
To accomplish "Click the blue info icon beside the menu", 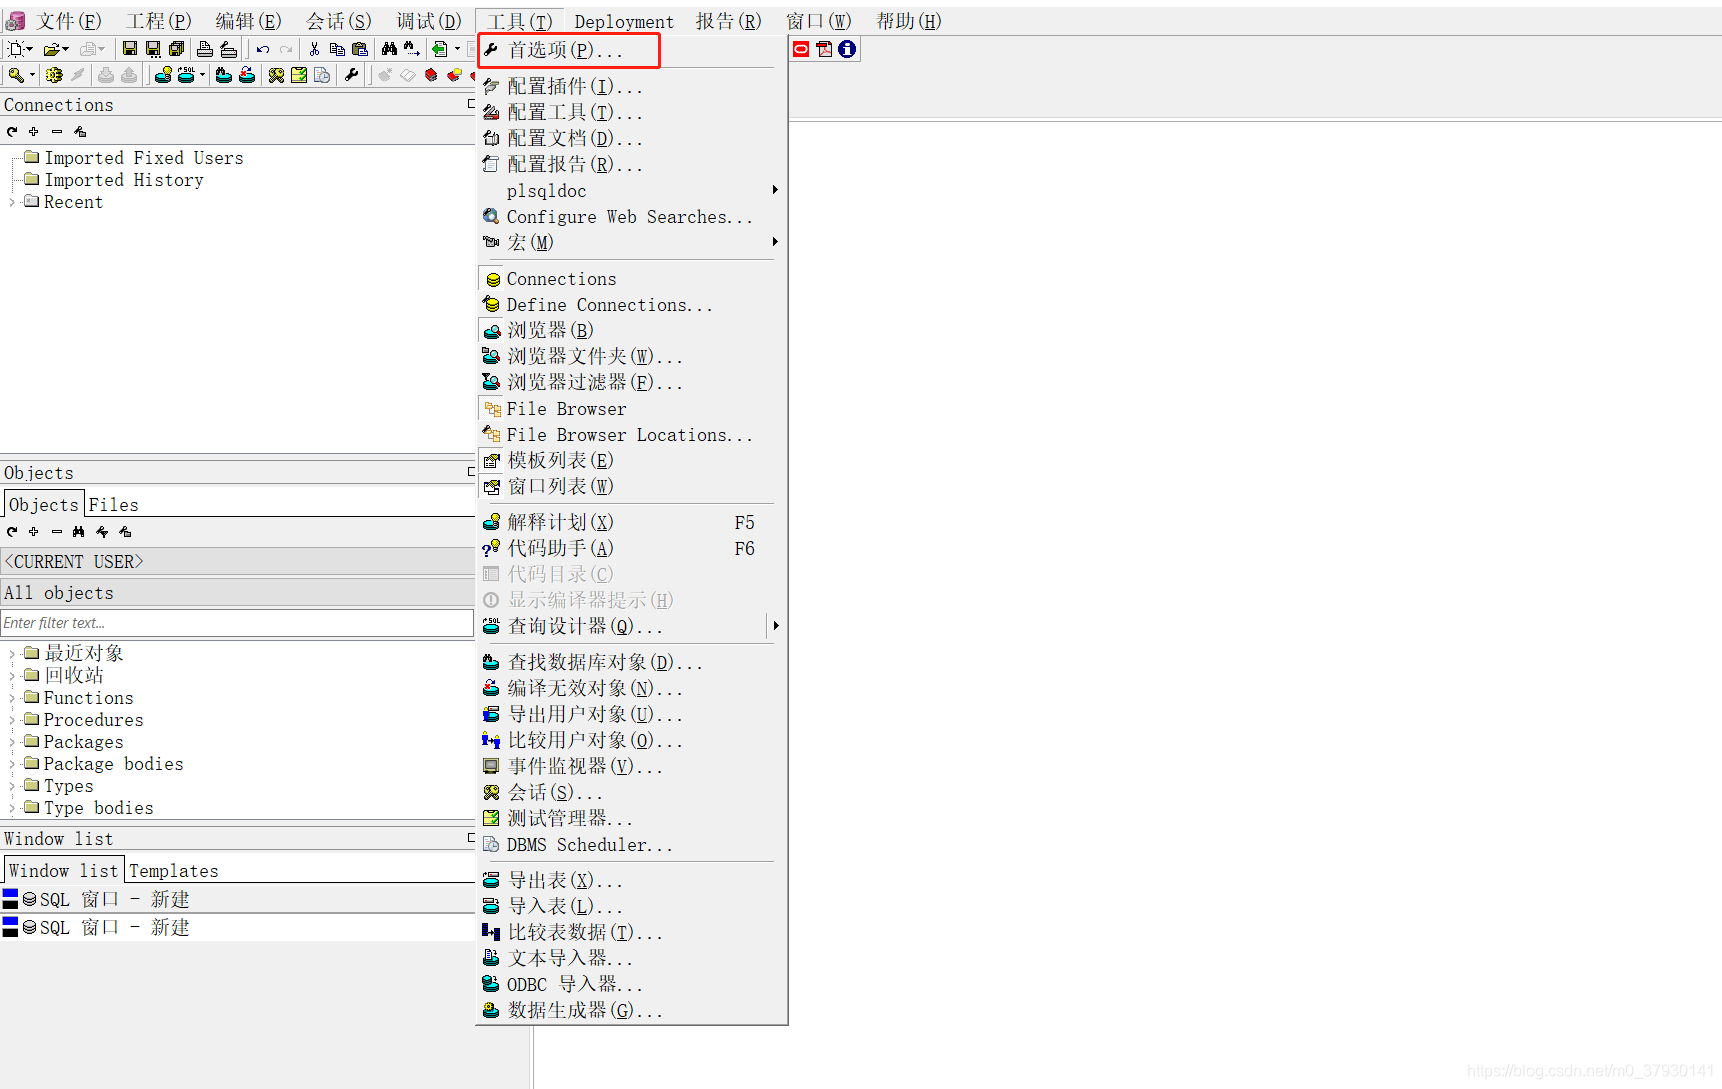I will [847, 49].
